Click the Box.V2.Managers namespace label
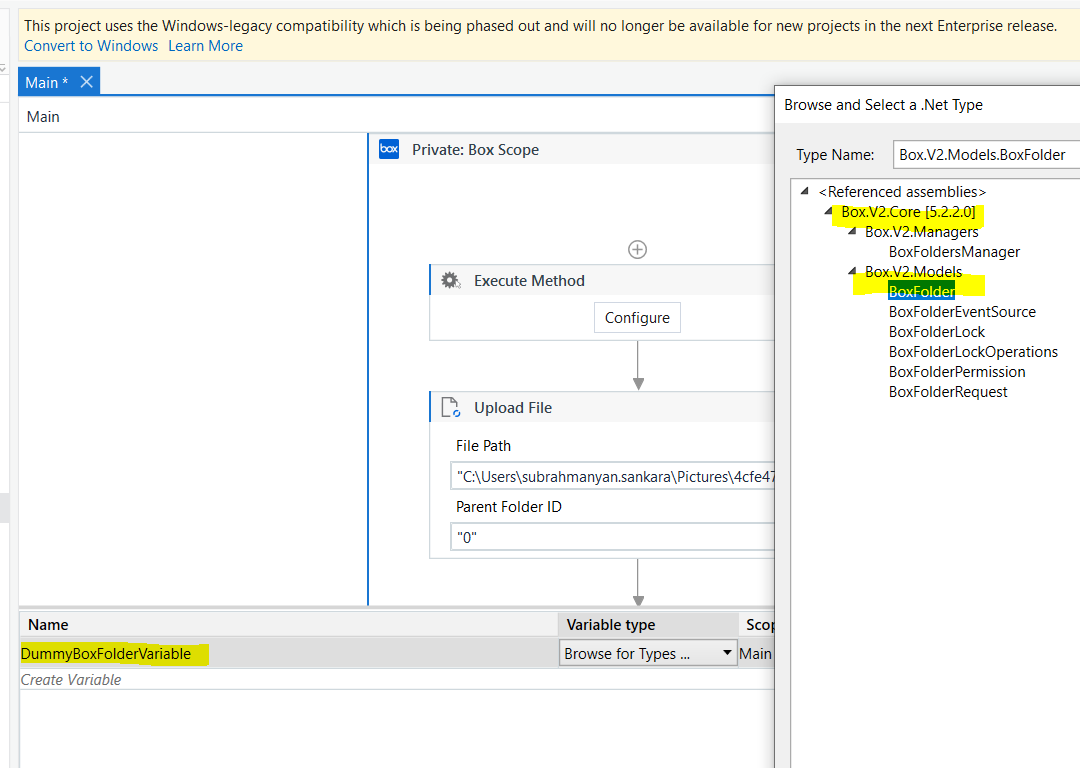The height and width of the screenshot is (768, 1080). tap(922, 232)
